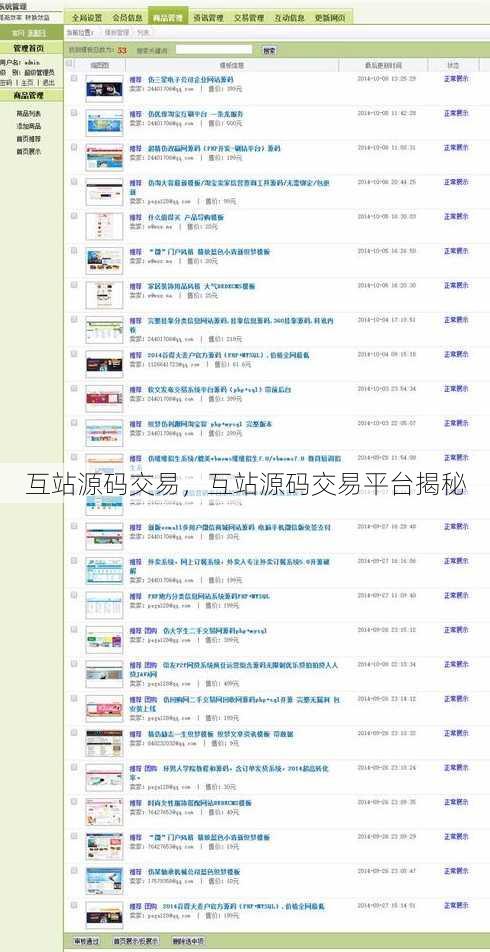This screenshot has width=490, height=952.
Task: Open 商品列表 in the sidebar
Action: click(x=29, y=114)
